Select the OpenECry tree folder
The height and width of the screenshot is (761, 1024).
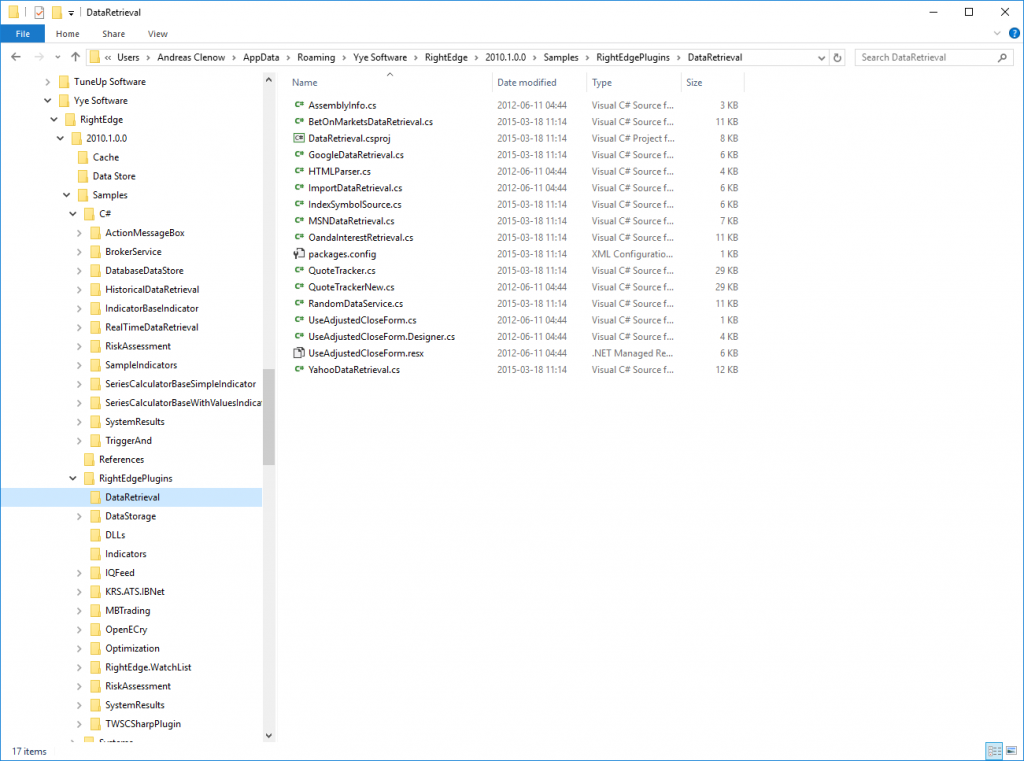tap(126, 630)
